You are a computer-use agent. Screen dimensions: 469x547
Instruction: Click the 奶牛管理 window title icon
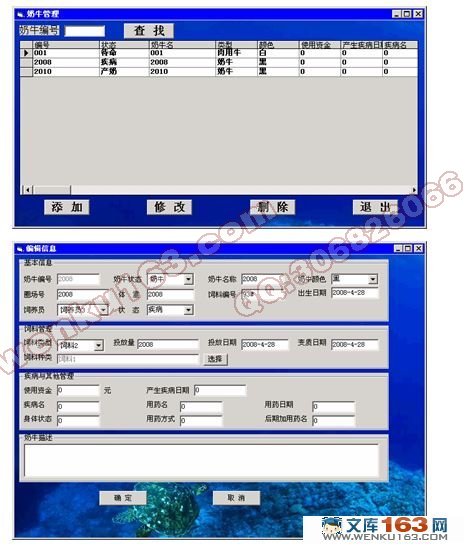coord(21,15)
